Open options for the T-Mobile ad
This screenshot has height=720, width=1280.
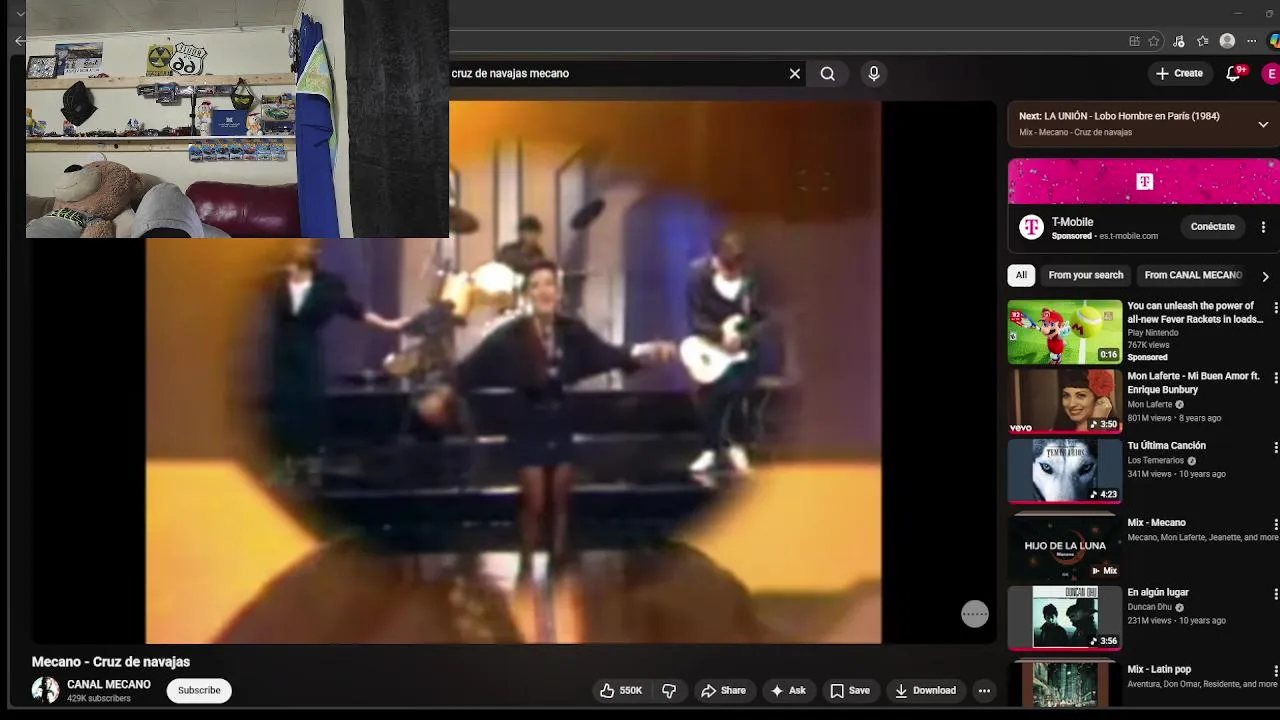pyautogui.click(x=1263, y=227)
